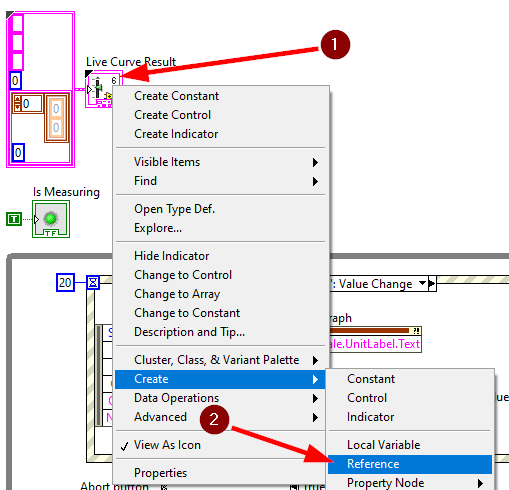This screenshot has height=490, width=509.
Task: Click the cluster constant's stepper arrows
Action: pos(17,104)
